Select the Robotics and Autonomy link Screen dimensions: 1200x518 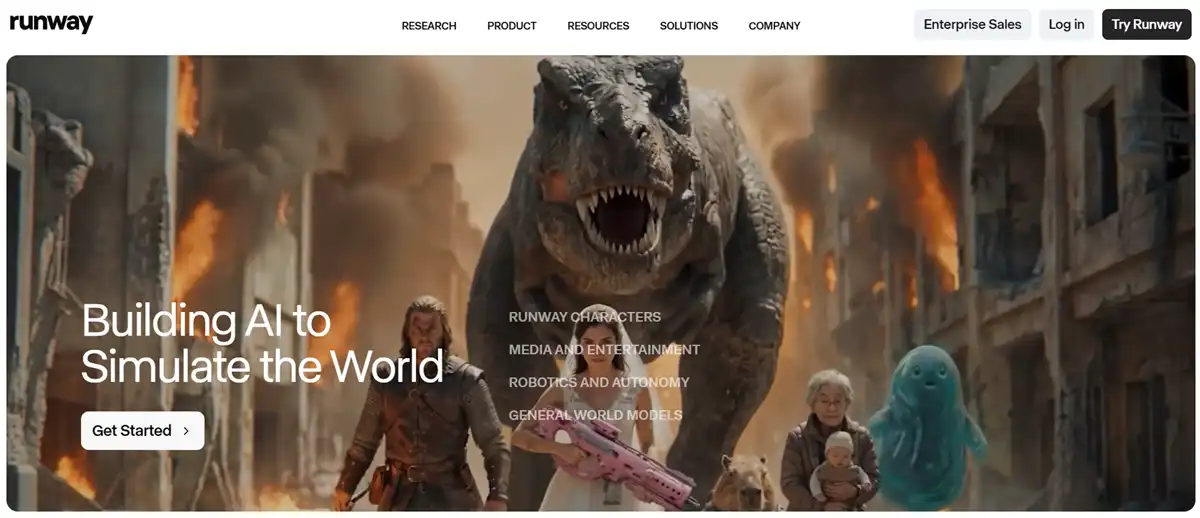(599, 382)
